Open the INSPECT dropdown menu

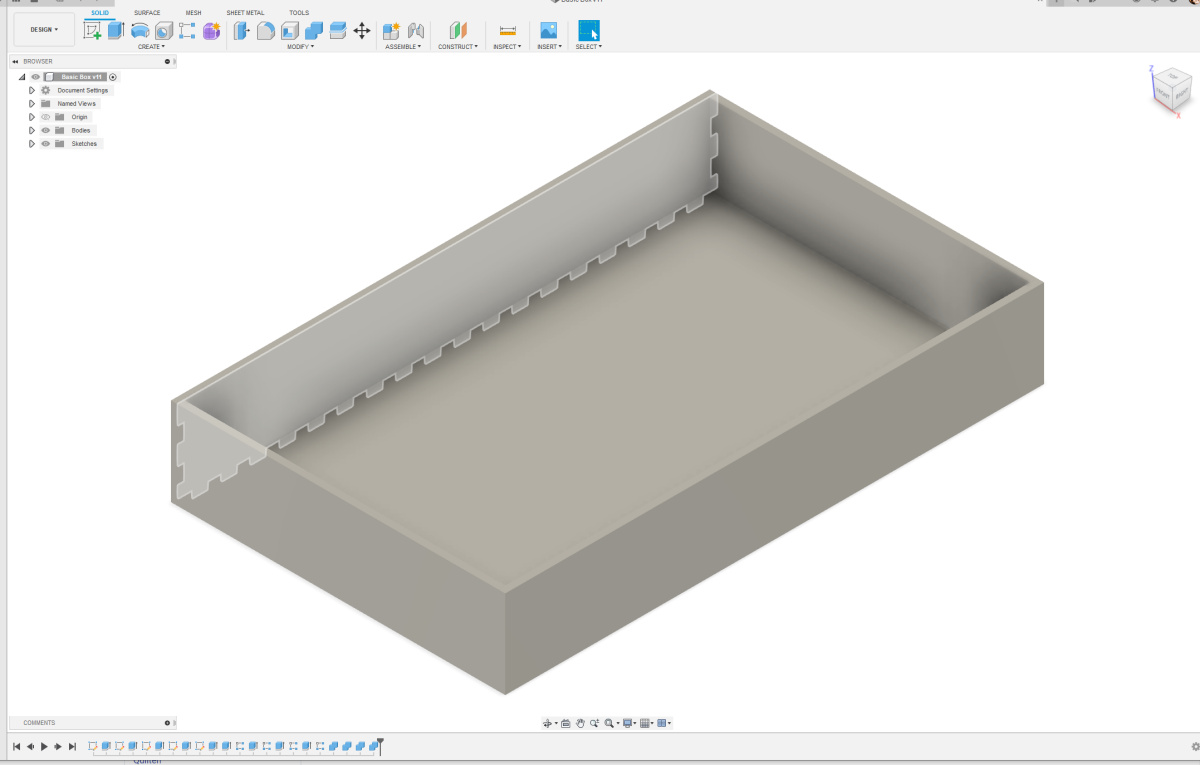[x=507, y=47]
